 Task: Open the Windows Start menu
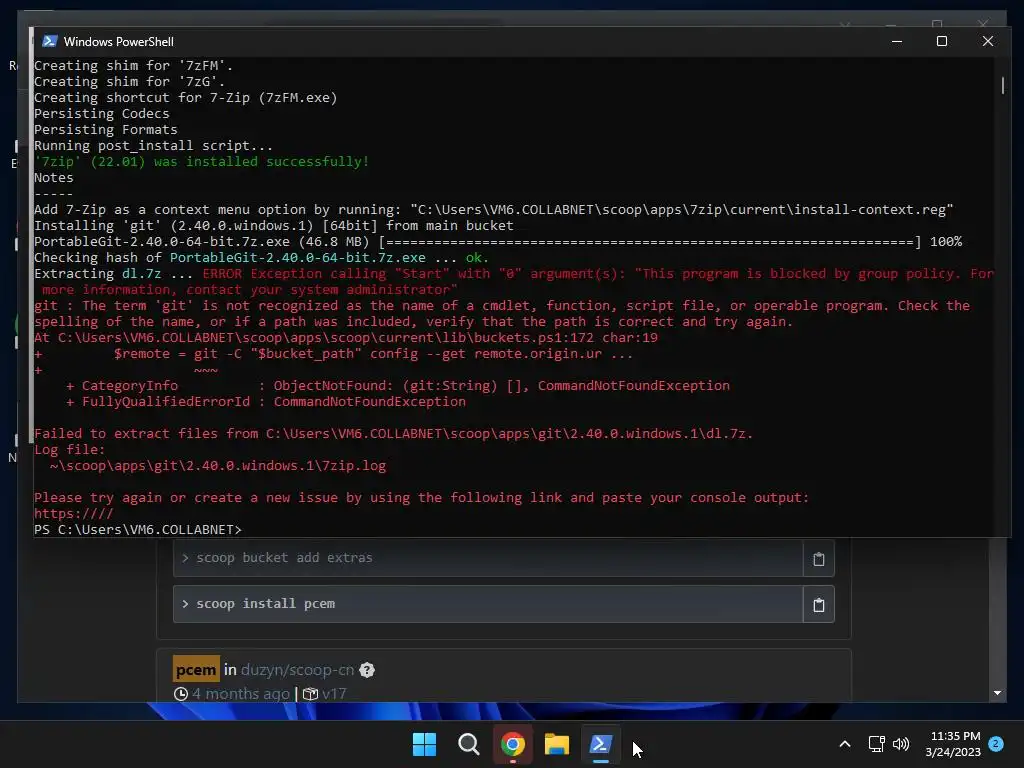424,744
